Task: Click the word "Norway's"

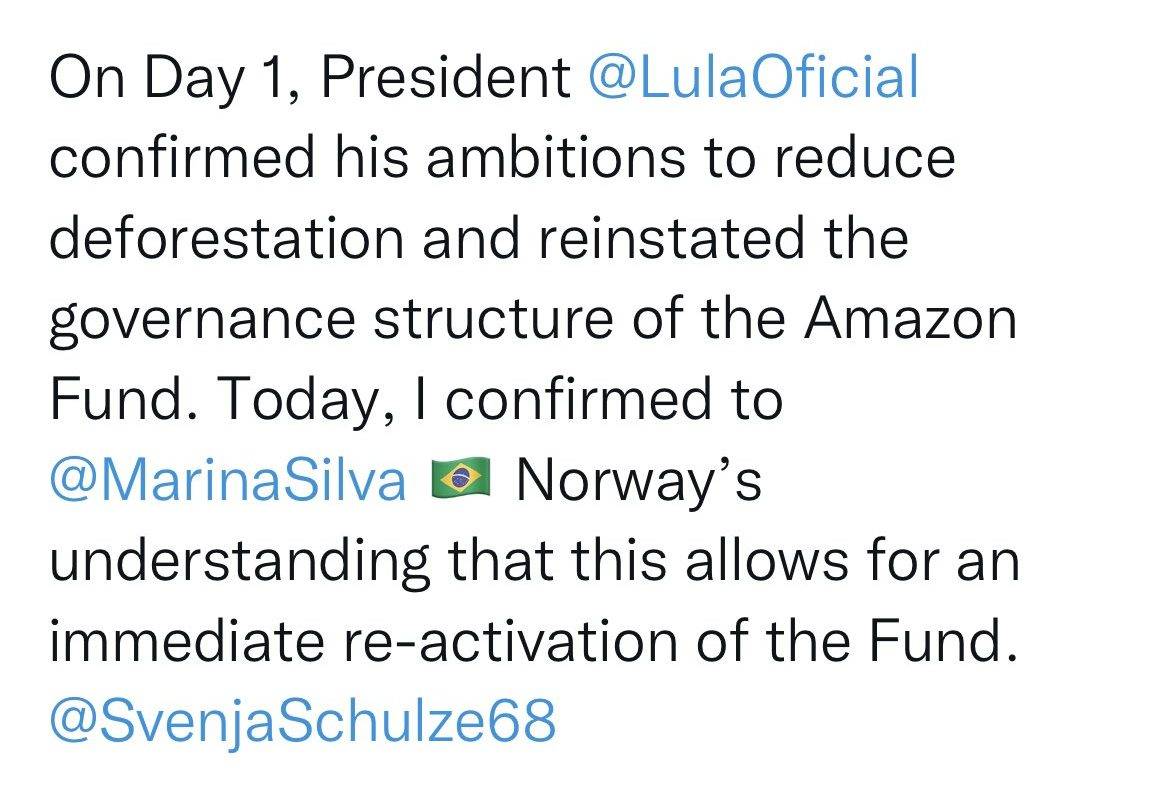Action: click(x=639, y=481)
